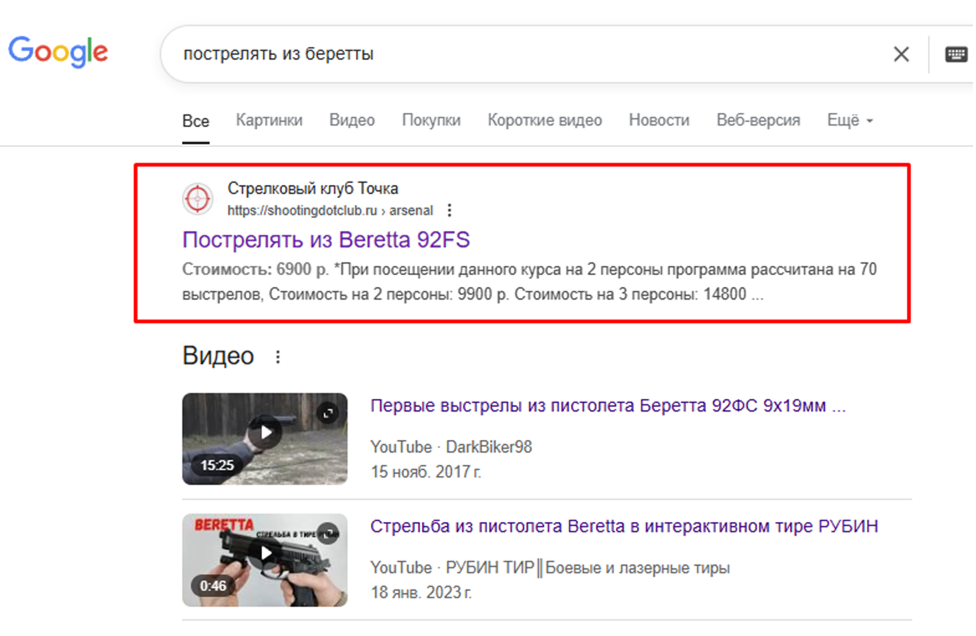Open the three-dot menu next to 'Видео' heading

click(278, 357)
